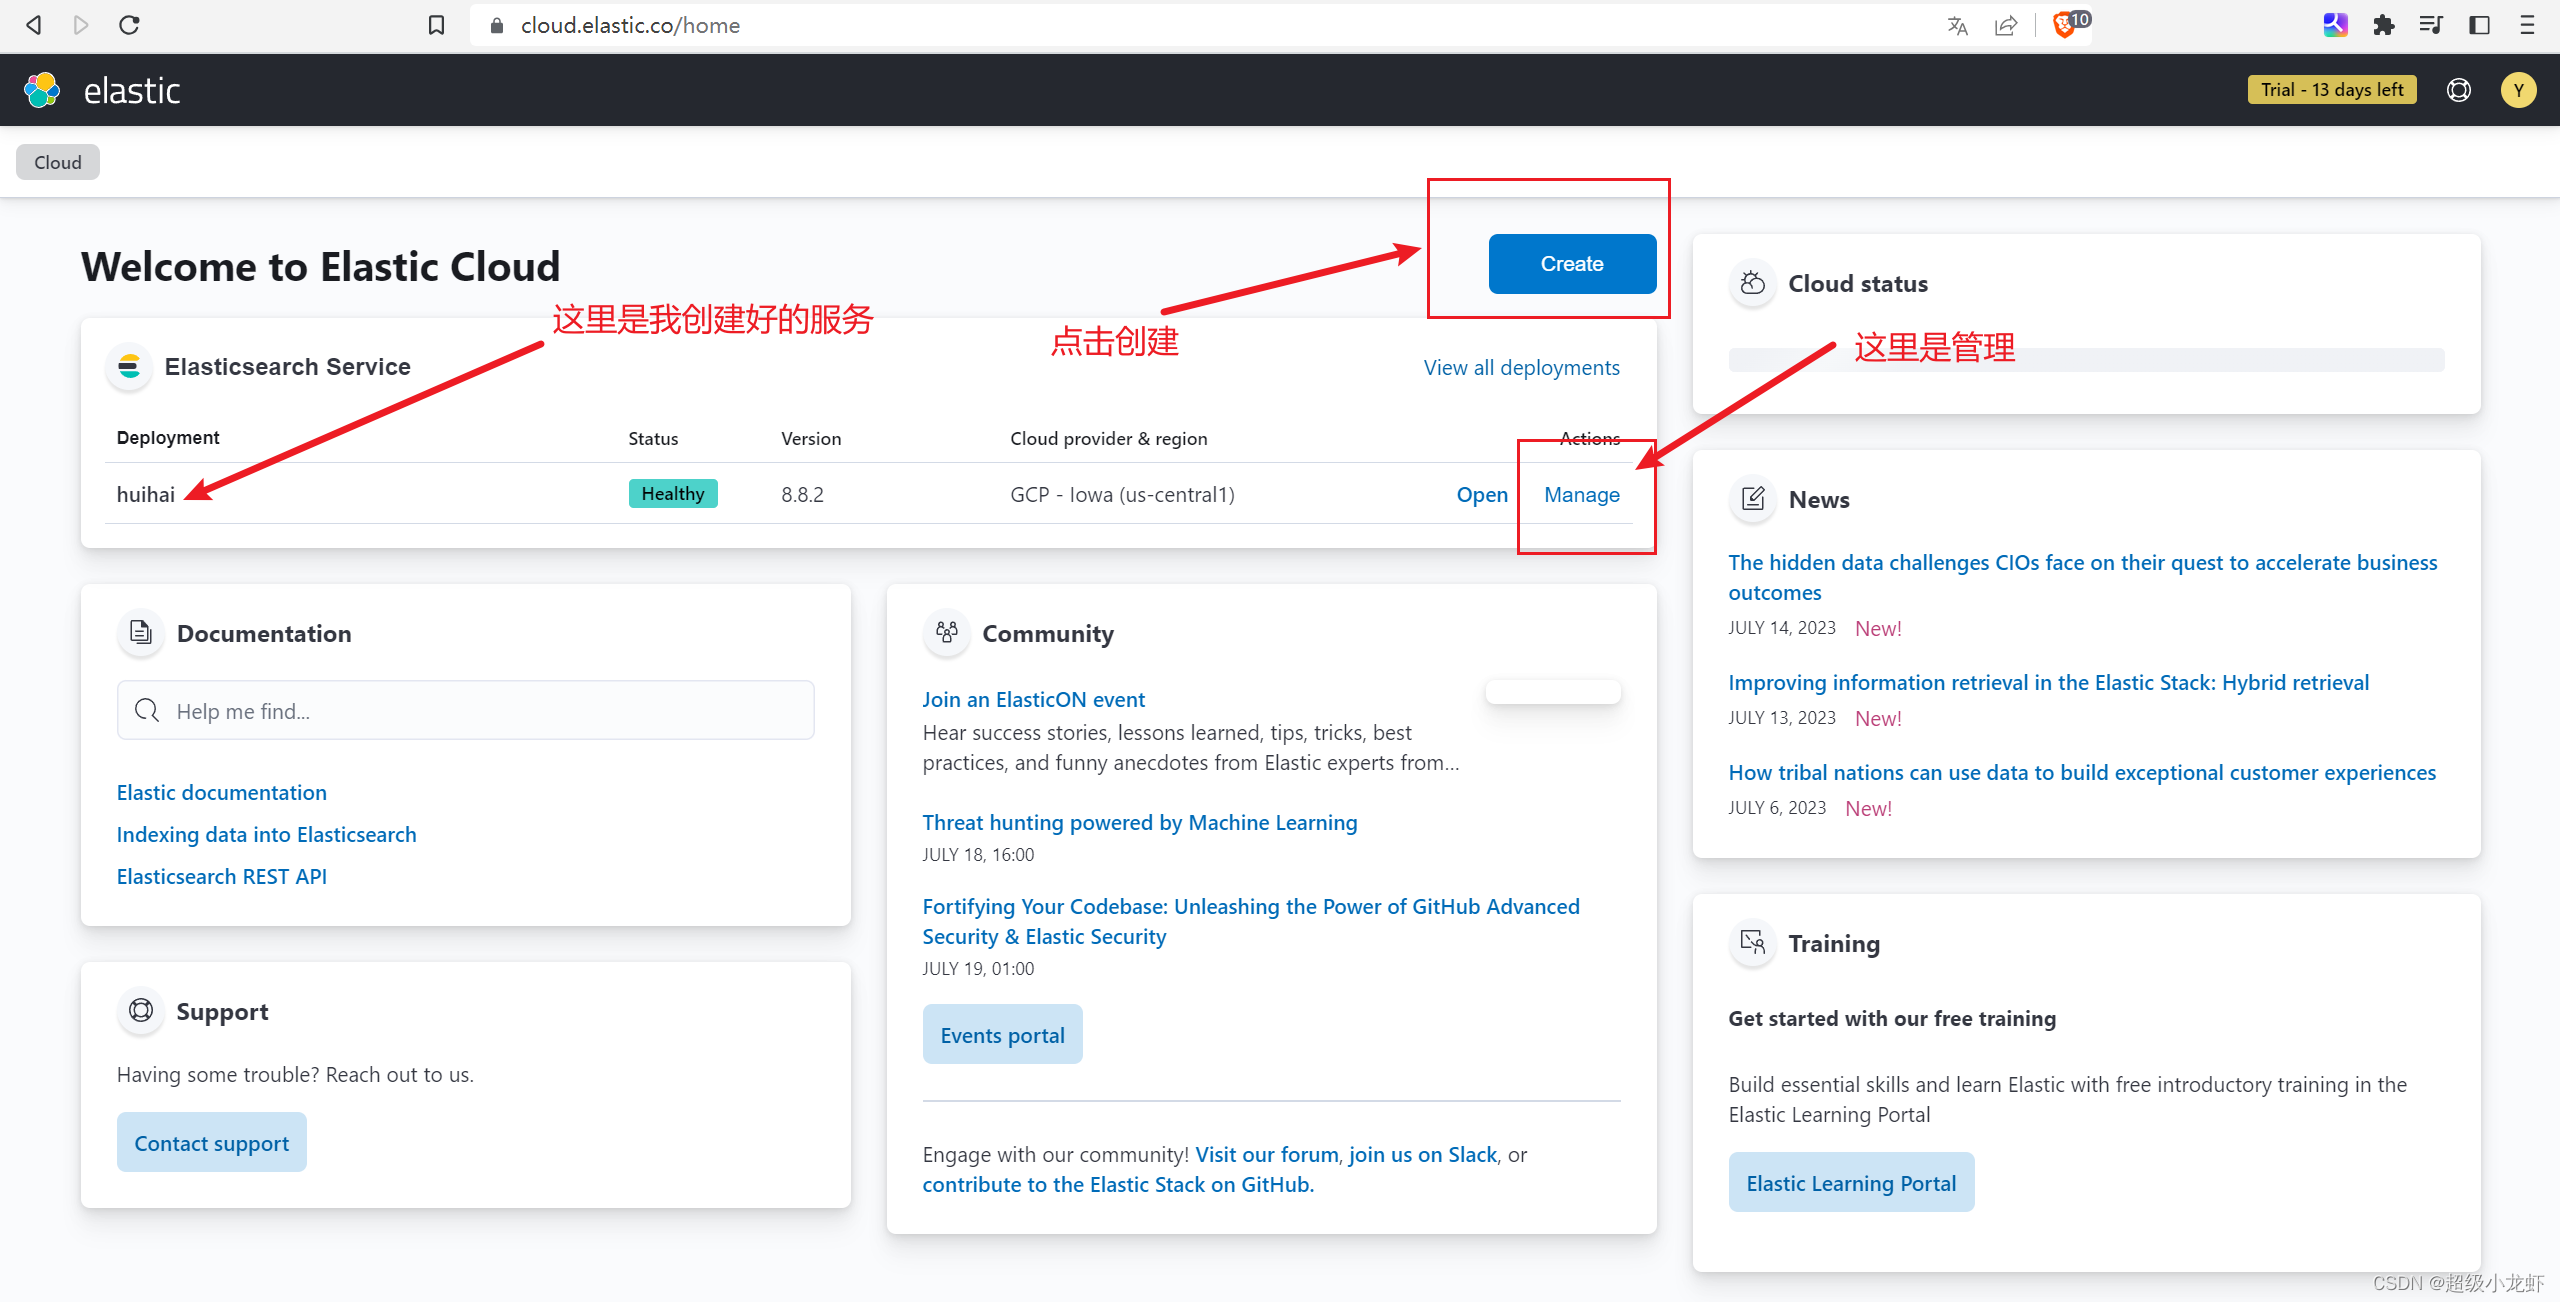Click the Cloud status icon
This screenshot has width=2560, height=1302.
point(1753,283)
